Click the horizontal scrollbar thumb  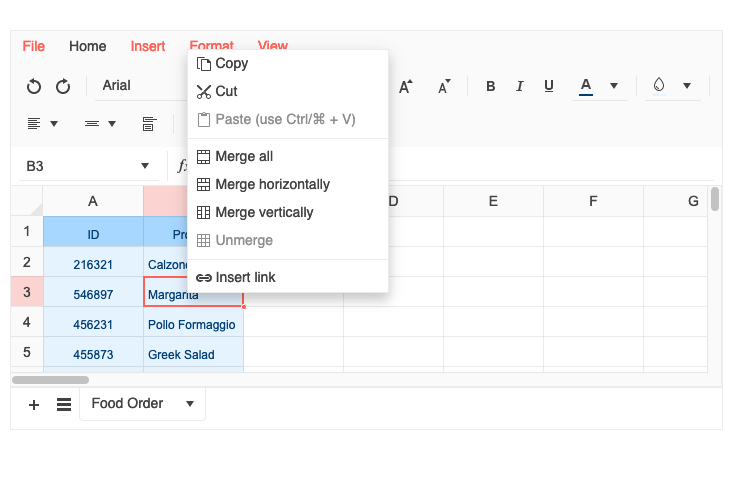click(50, 380)
